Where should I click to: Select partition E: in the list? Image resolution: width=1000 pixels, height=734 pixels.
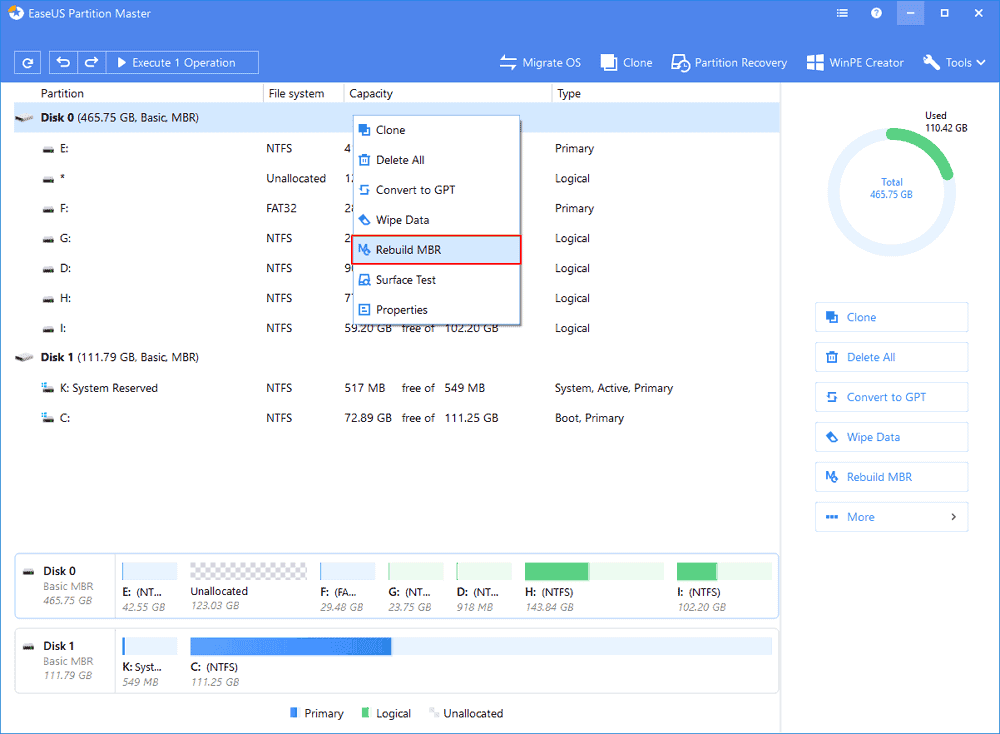(396, 149)
